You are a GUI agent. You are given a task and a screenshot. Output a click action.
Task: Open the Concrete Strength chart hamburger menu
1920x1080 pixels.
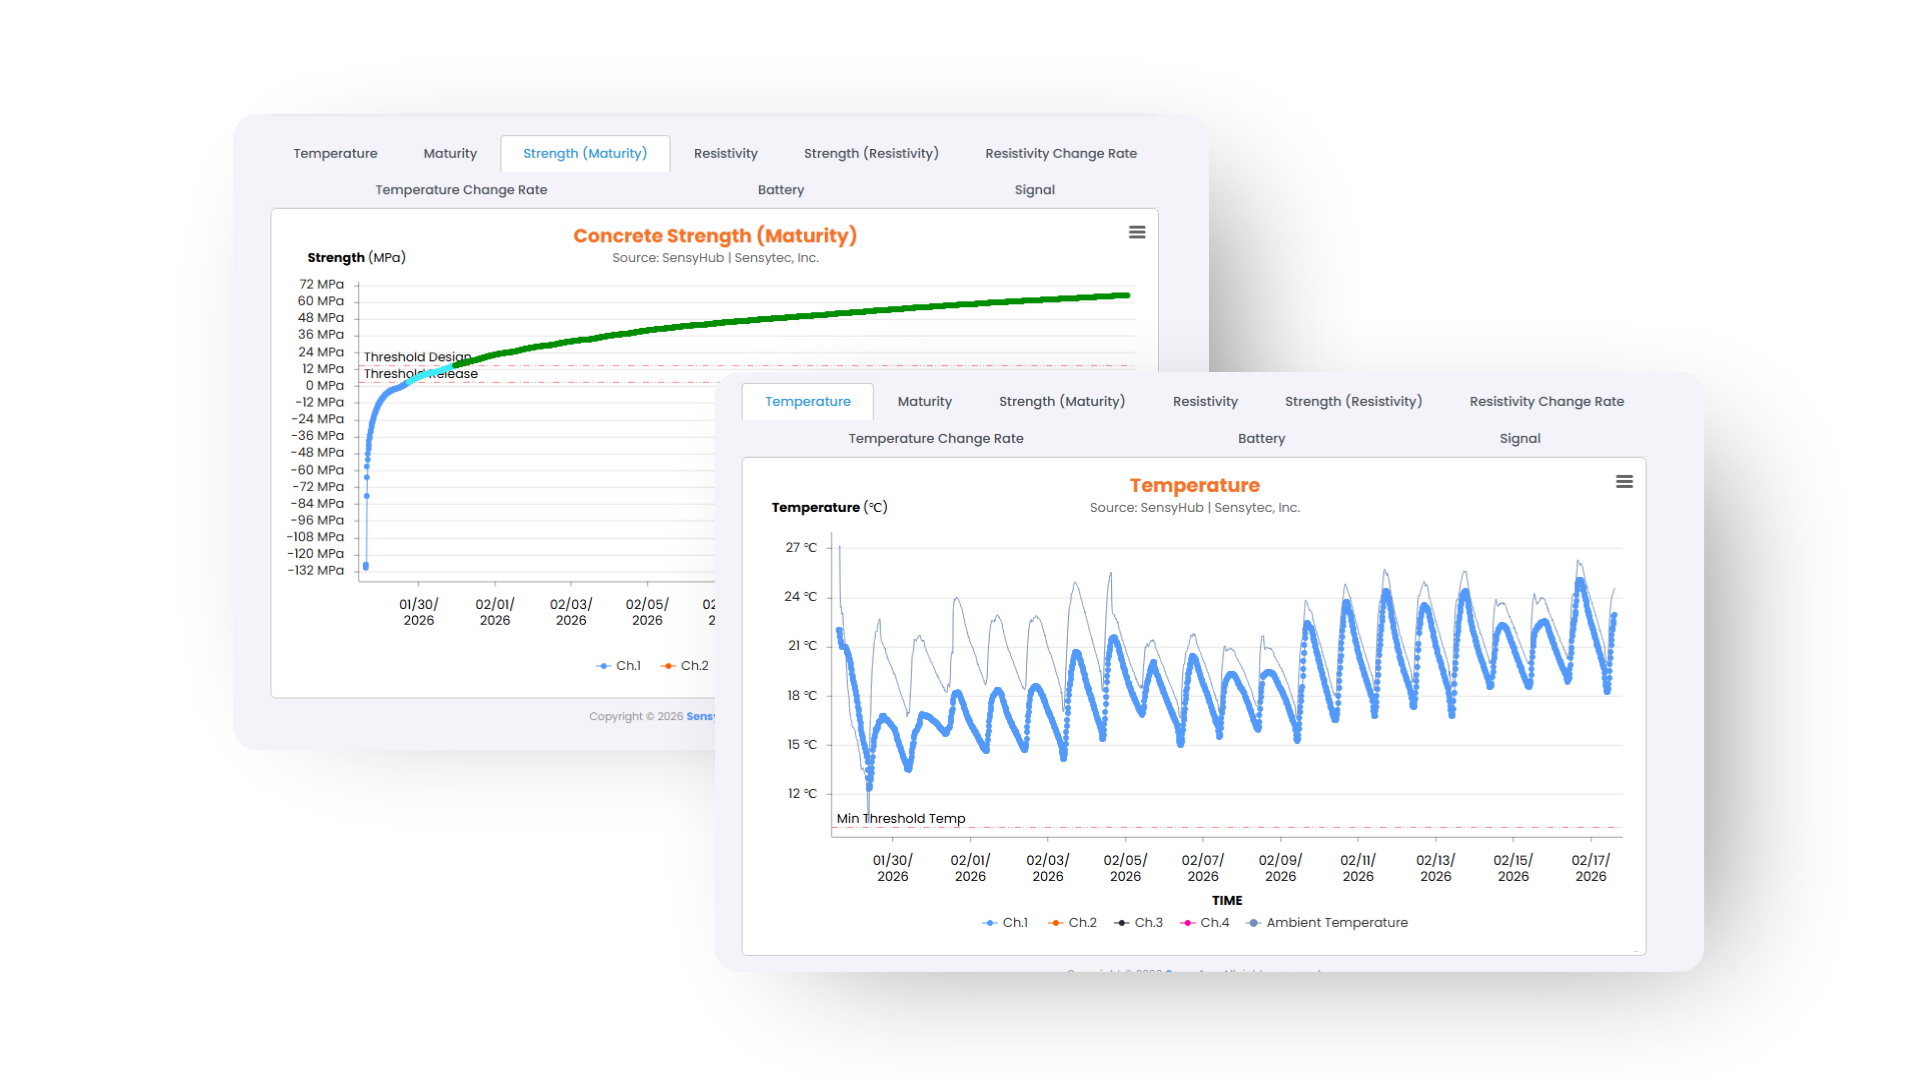(x=1137, y=232)
